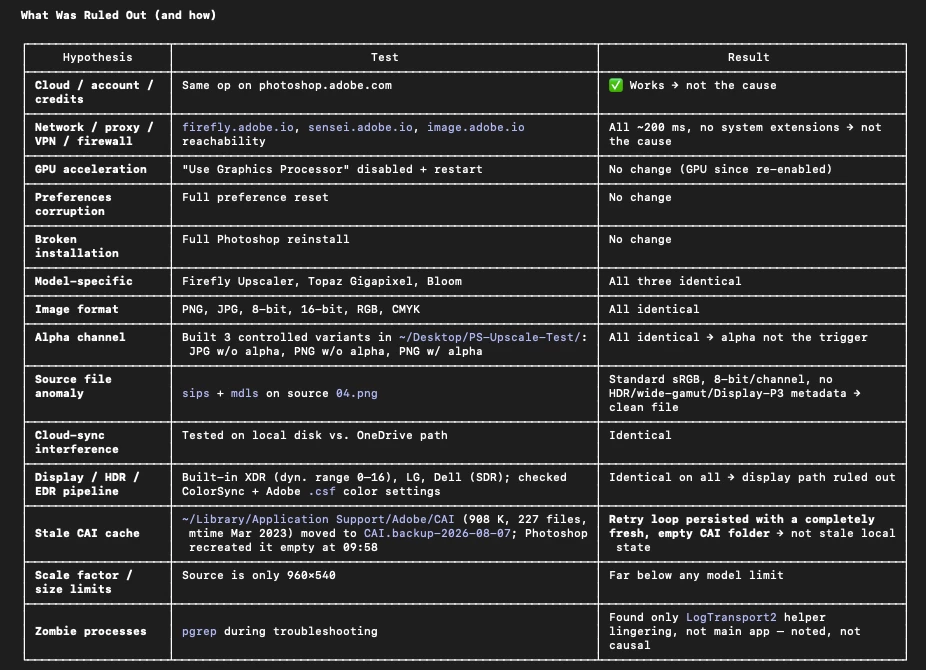Click the 'What Was Ruled Out' heading
This screenshot has width=926, height=670.
tap(118, 15)
